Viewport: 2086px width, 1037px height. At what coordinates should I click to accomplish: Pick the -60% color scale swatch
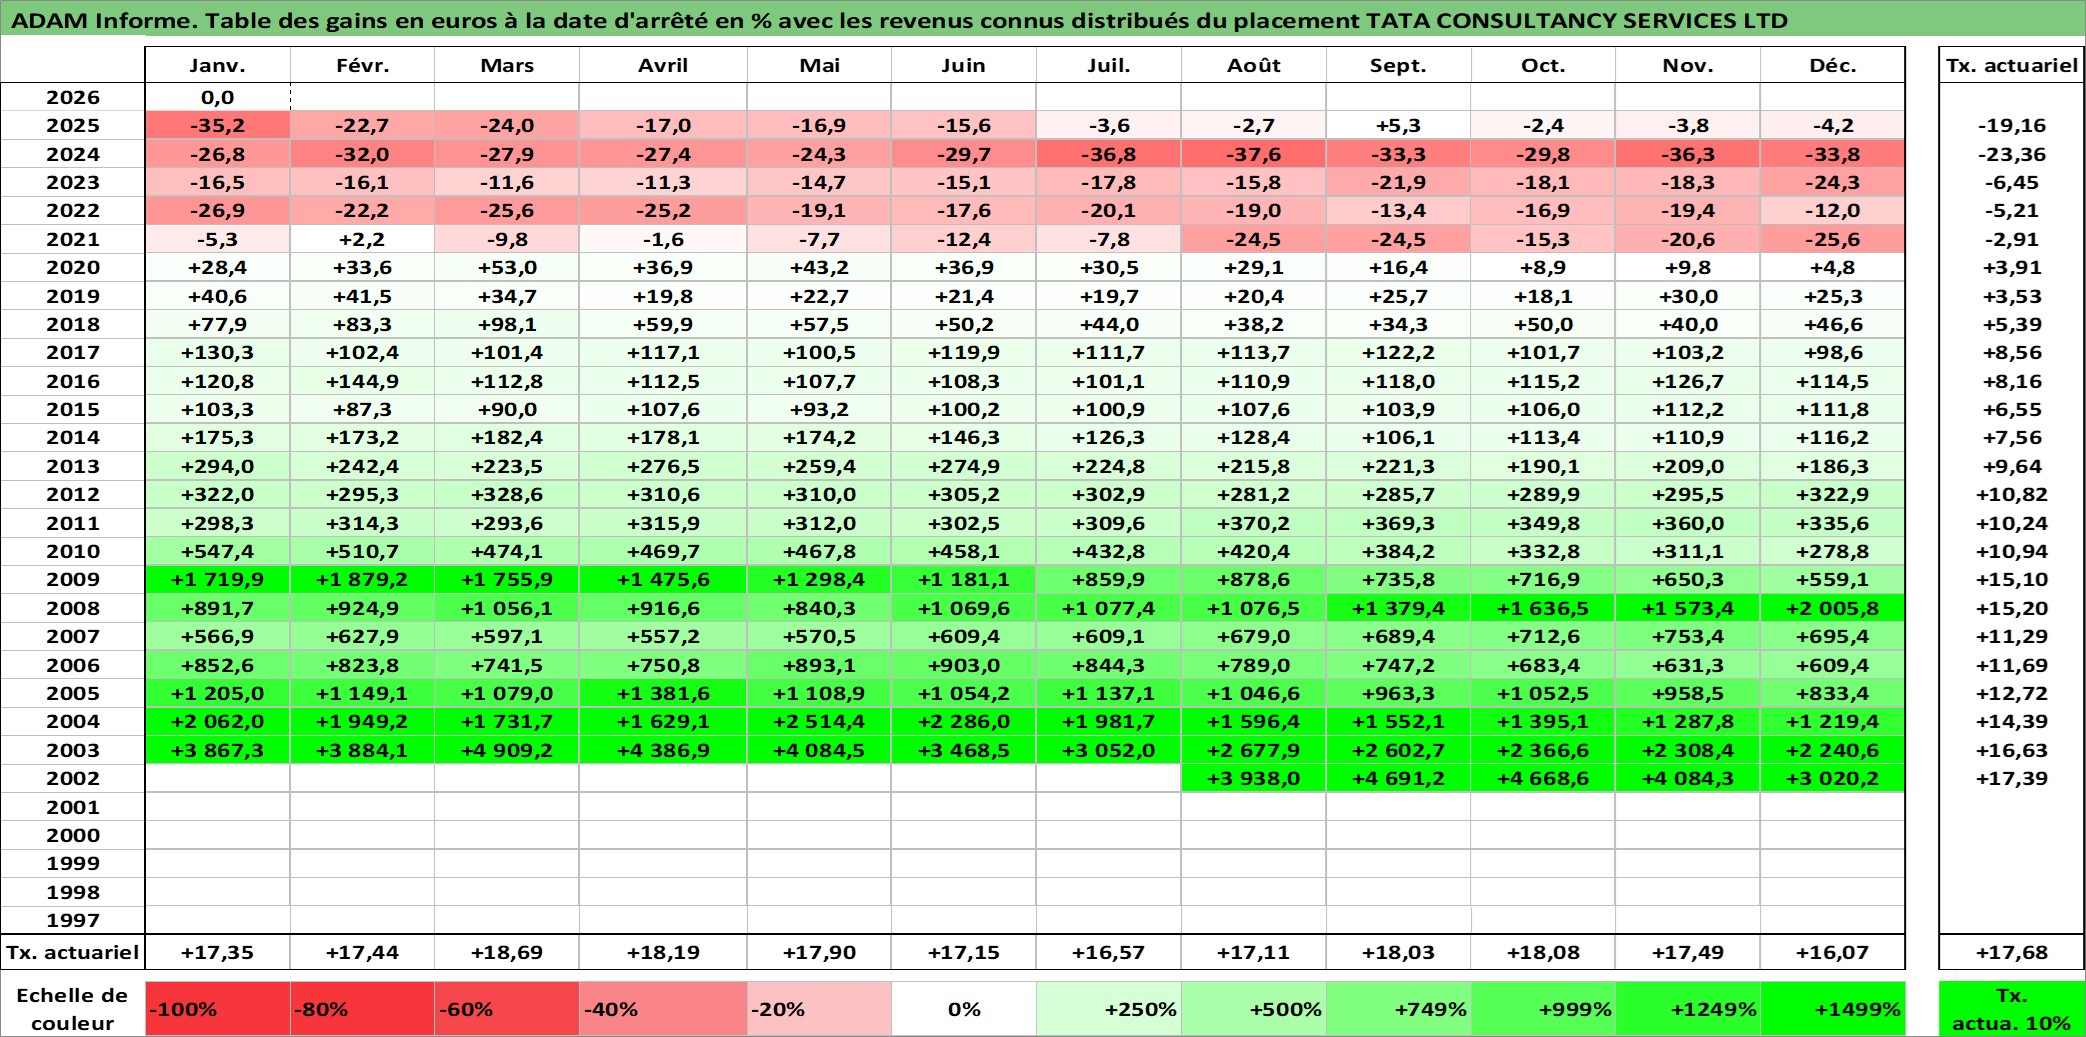507,1009
